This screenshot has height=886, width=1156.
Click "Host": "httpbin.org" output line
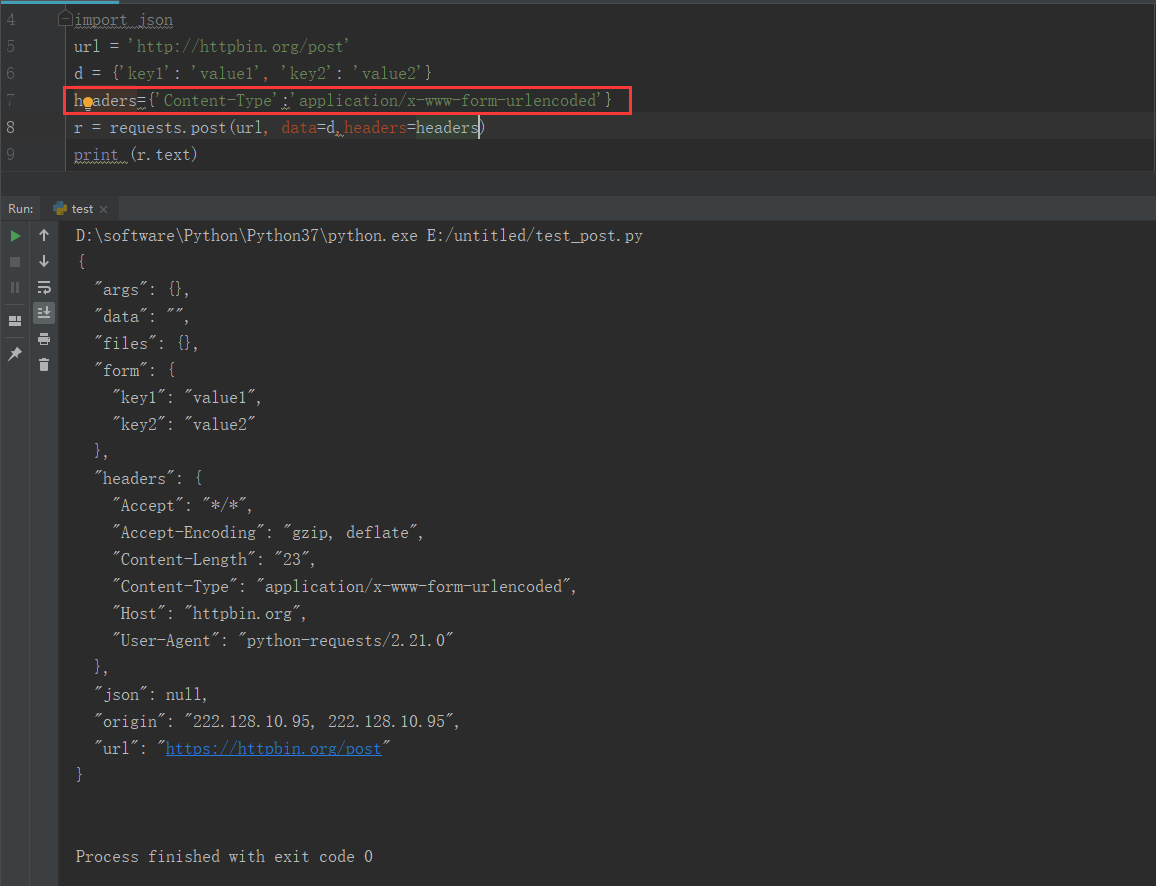point(209,614)
